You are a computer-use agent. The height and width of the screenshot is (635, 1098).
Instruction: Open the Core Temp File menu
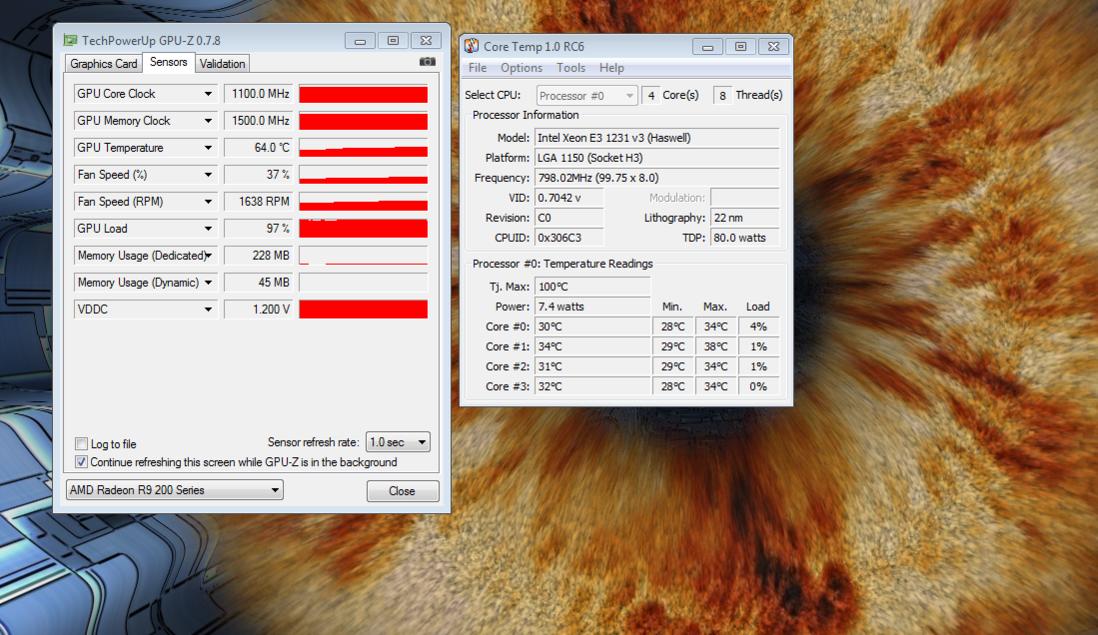pyautogui.click(x=478, y=68)
